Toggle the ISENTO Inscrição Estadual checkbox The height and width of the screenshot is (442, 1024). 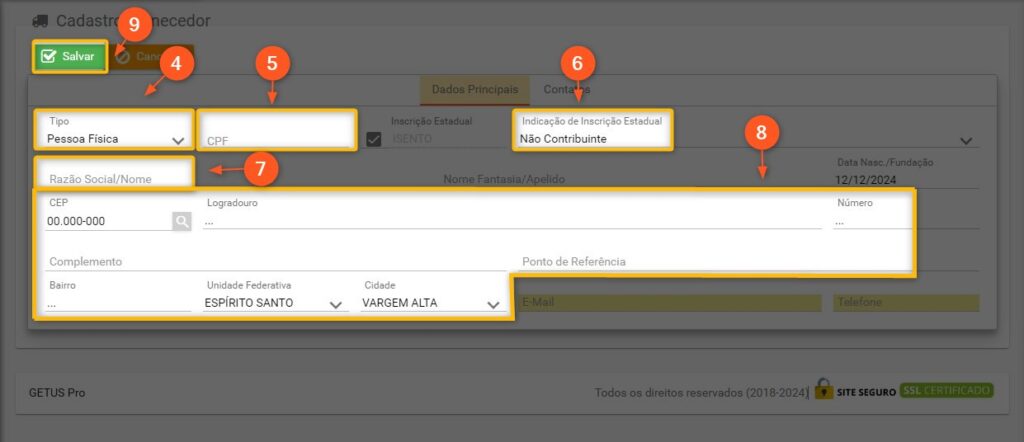[374, 140]
